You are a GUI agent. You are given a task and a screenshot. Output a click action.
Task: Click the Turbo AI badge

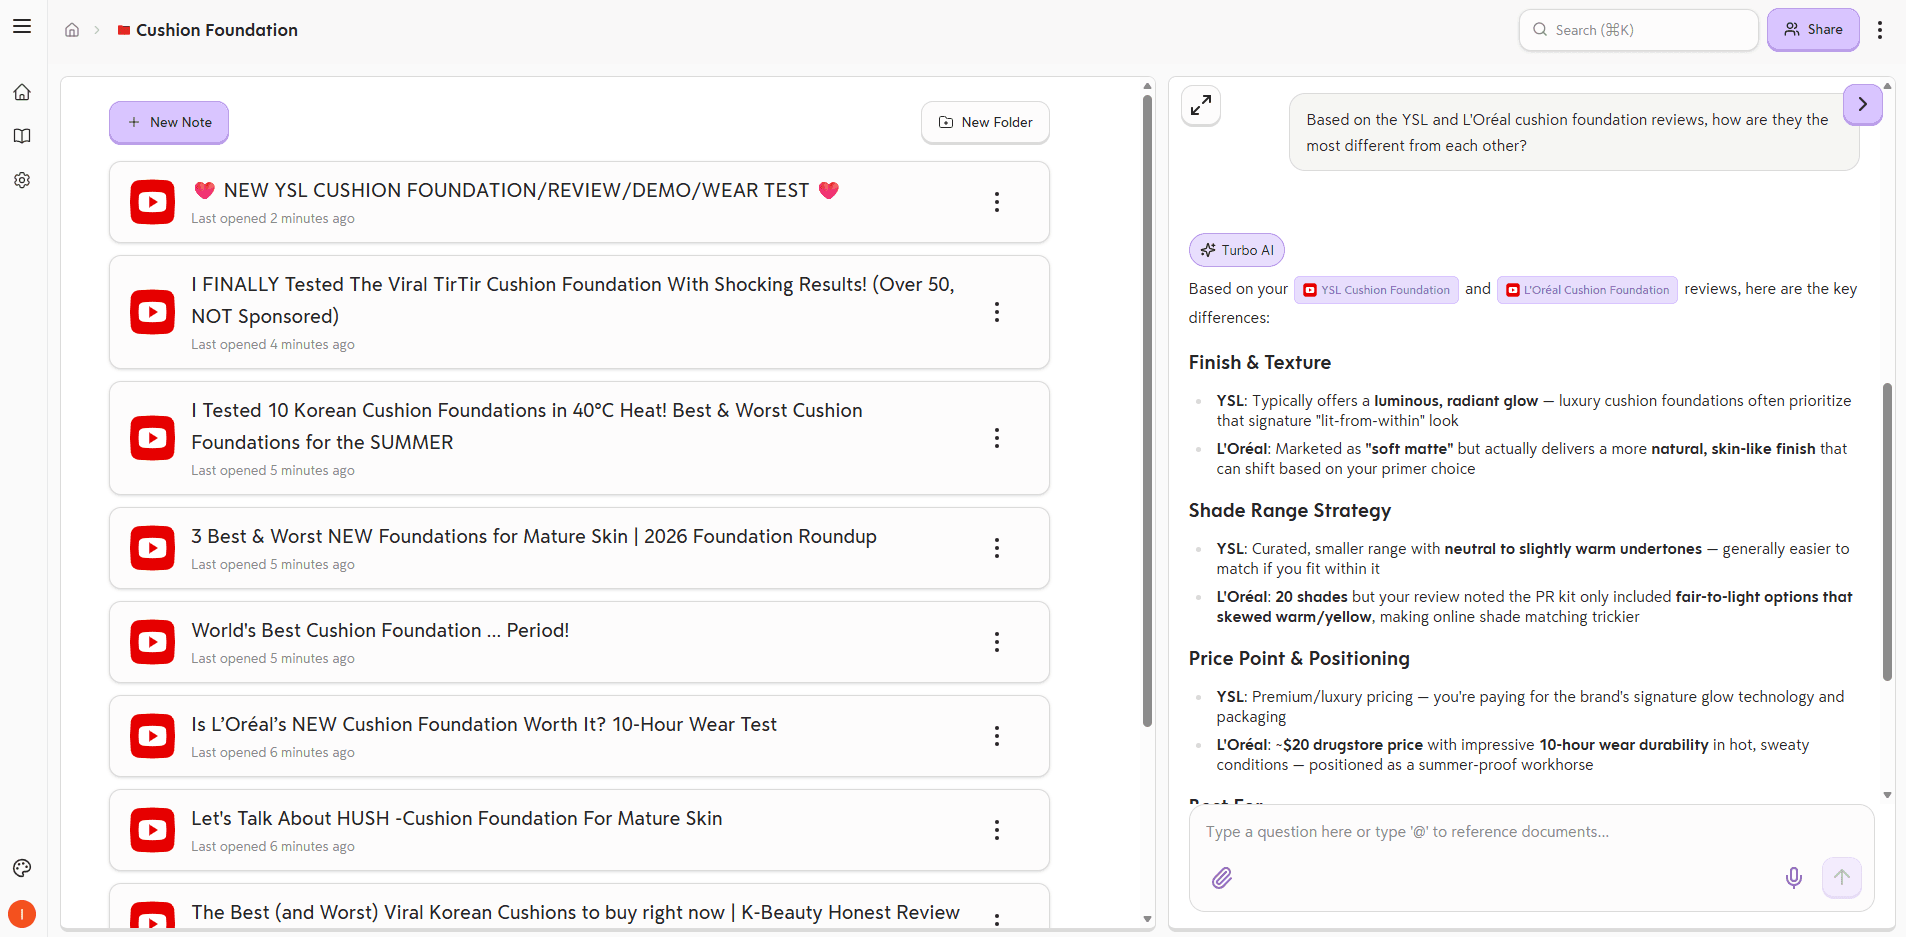click(x=1237, y=250)
